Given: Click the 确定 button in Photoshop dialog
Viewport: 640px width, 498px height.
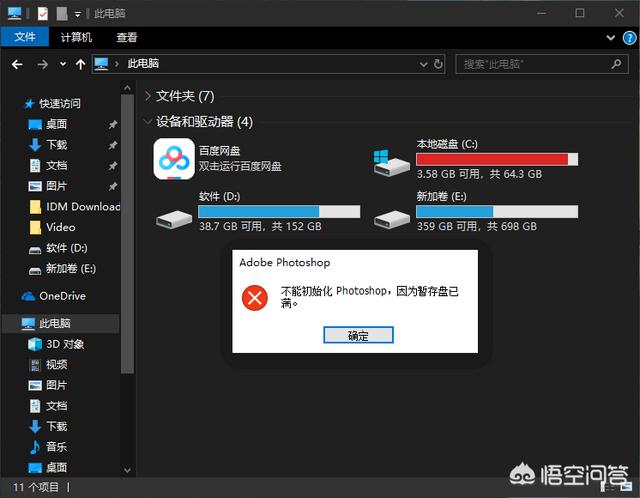Looking at the screenshot, I should click(358, 335).
